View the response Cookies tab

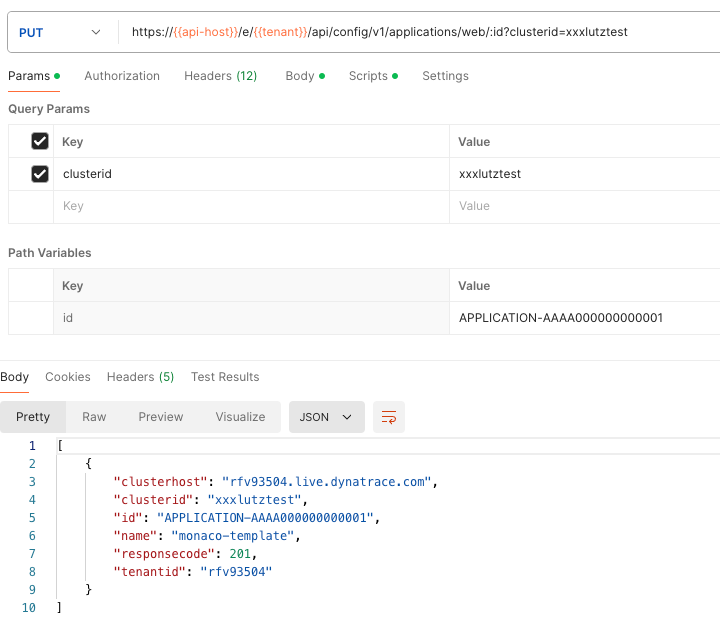click(68, 377)
